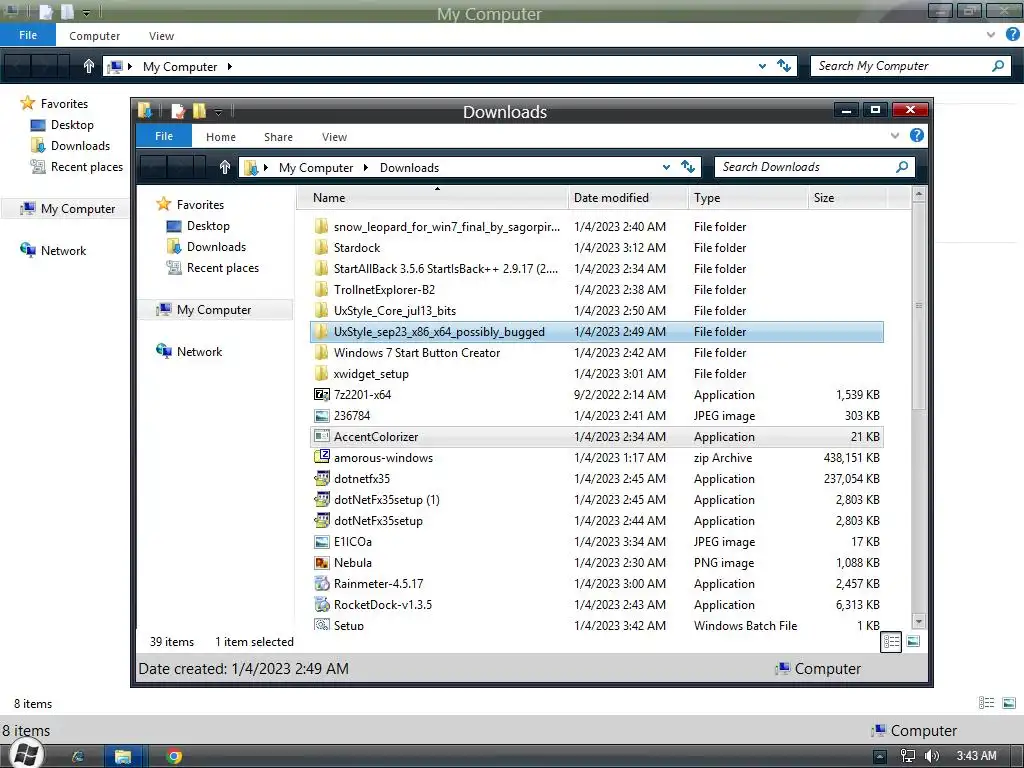Click the Rainmeter-4.5.17 application icon
Viewport: 1024px width, 768px height.
(321, 583)
